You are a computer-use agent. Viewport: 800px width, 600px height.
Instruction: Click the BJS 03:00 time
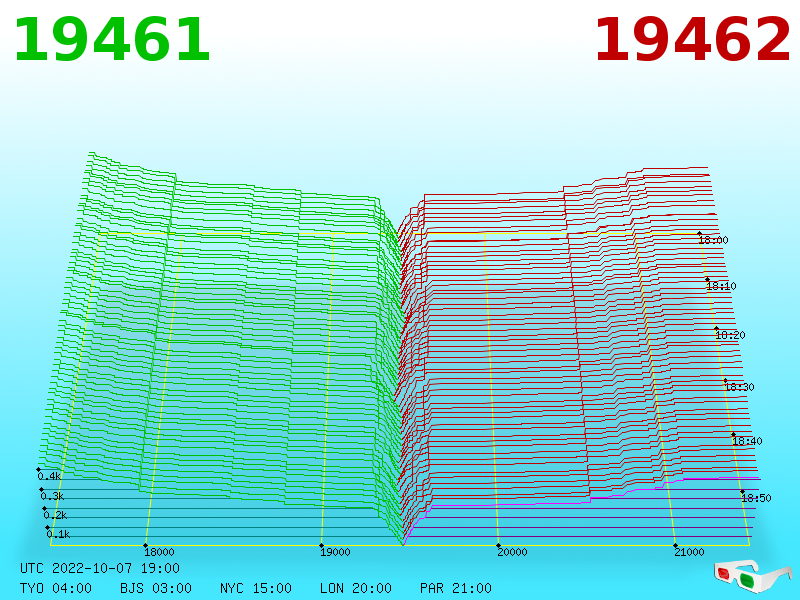156,588
